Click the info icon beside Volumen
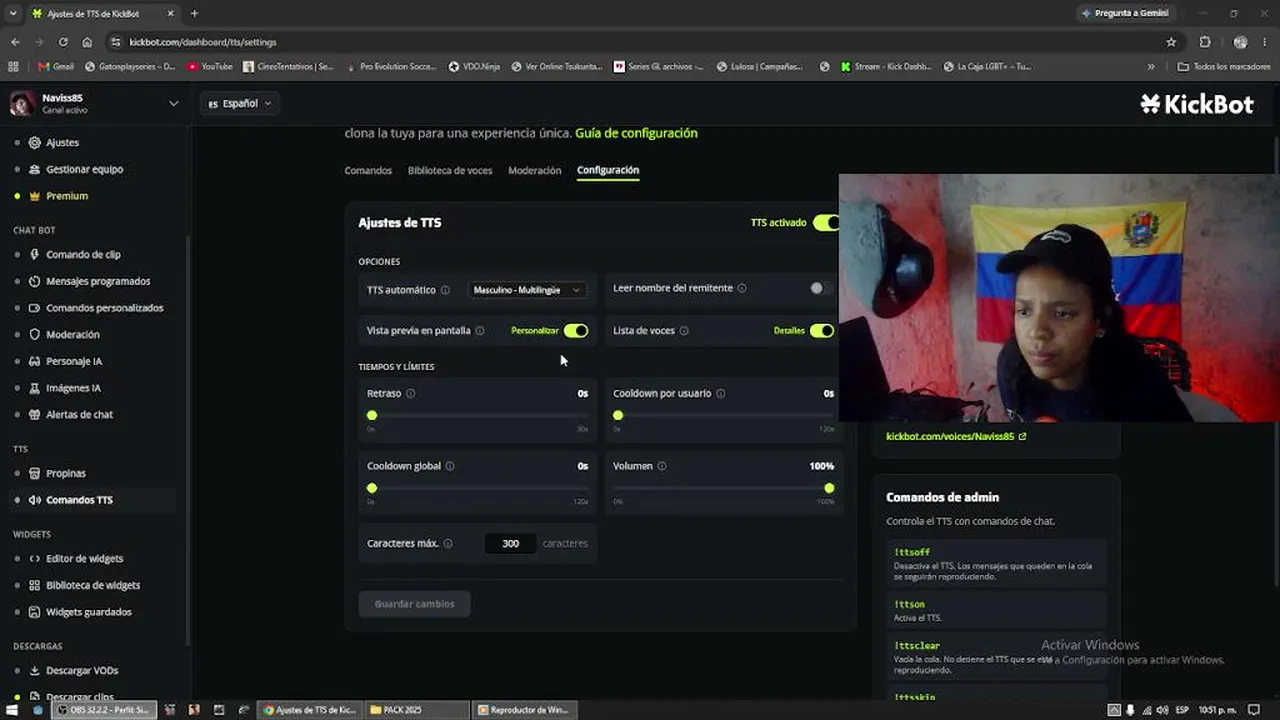 662,466
